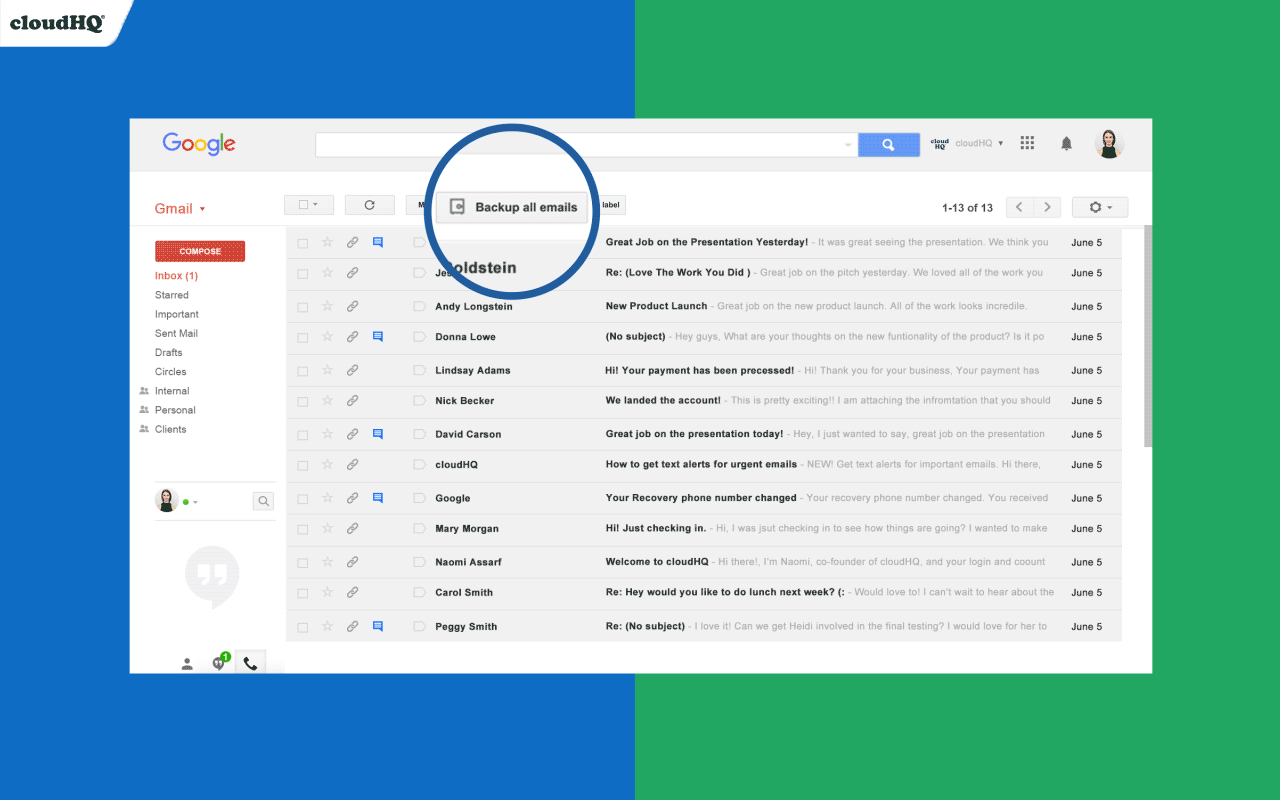The image size is (1280, 800).
Task: Click the link icon in the Lindsay Adams row
Action: tap(352, 370)
